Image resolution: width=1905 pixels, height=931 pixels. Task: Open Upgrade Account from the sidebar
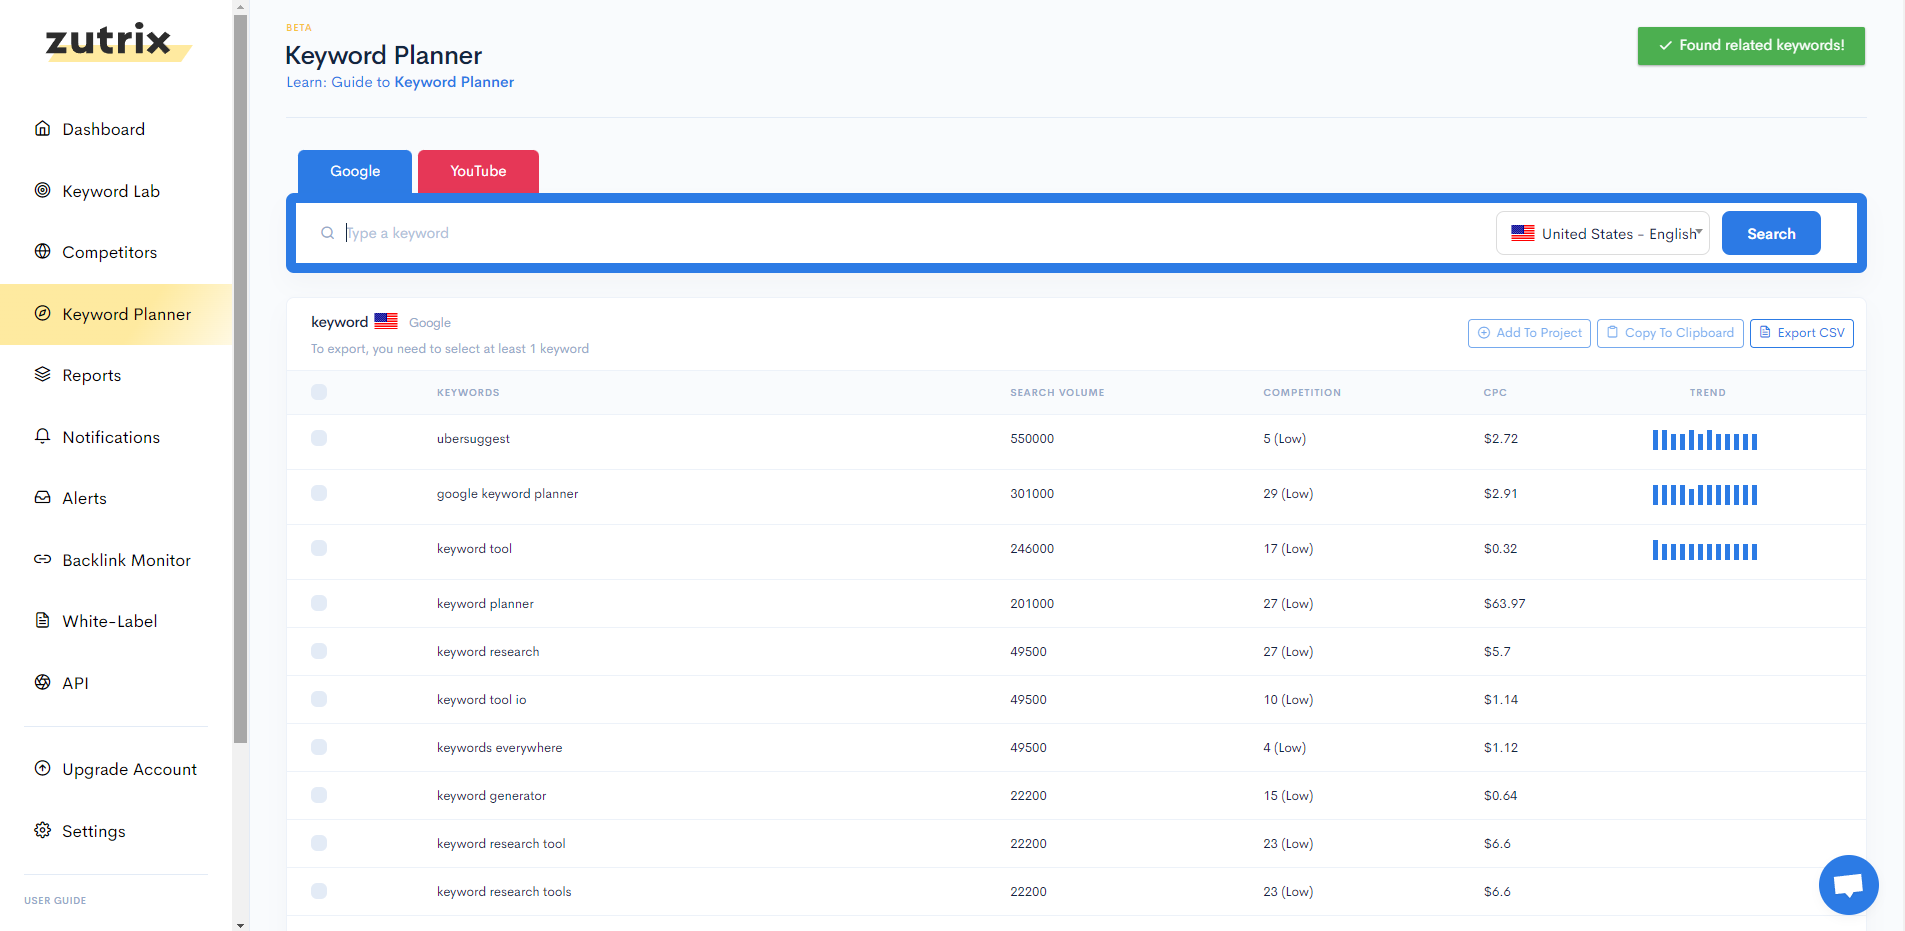129,769
